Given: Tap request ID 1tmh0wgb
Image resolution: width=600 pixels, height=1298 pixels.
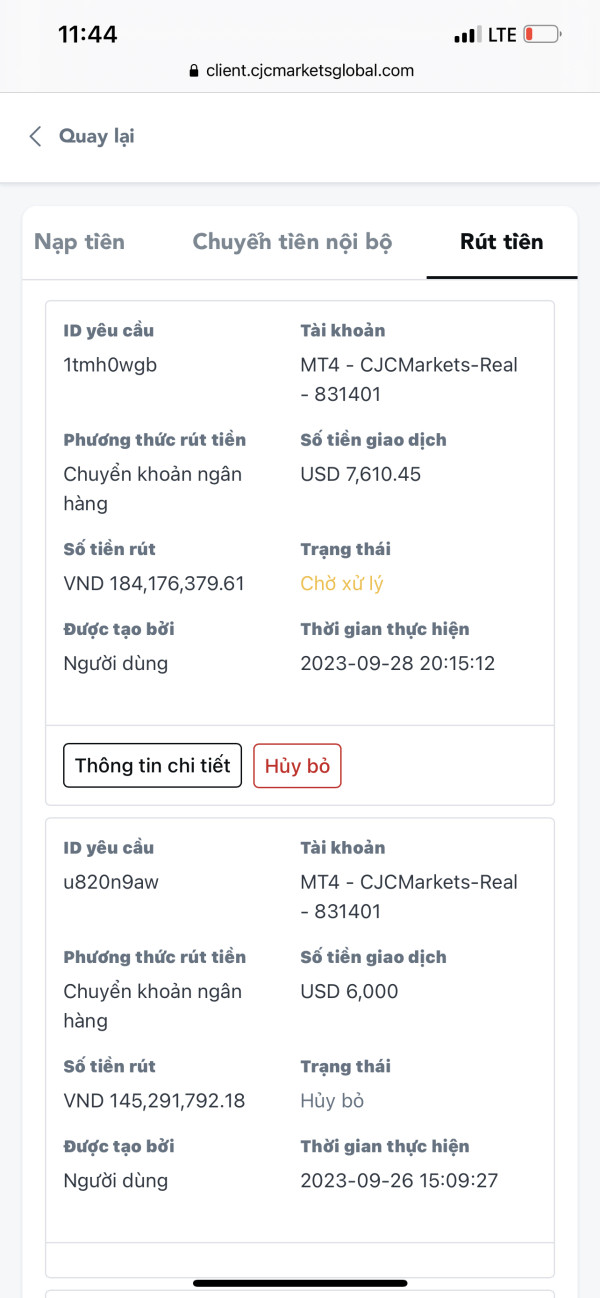Looking at the screenshot, I should [110, 365].
